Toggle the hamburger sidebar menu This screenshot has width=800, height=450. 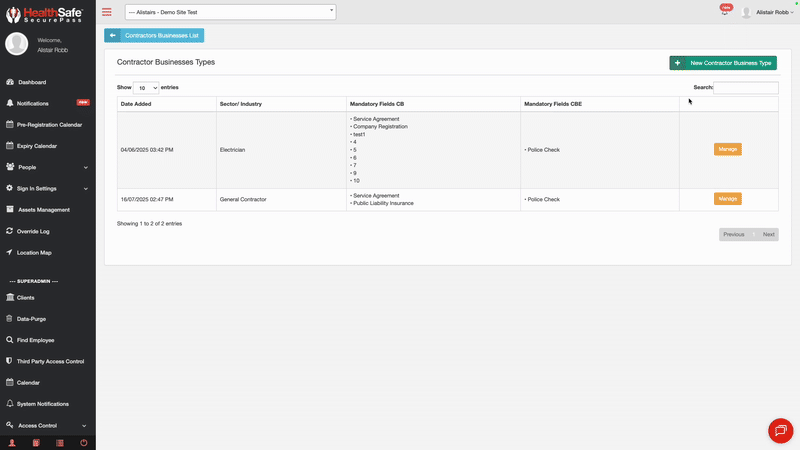(x=107, y=12)
